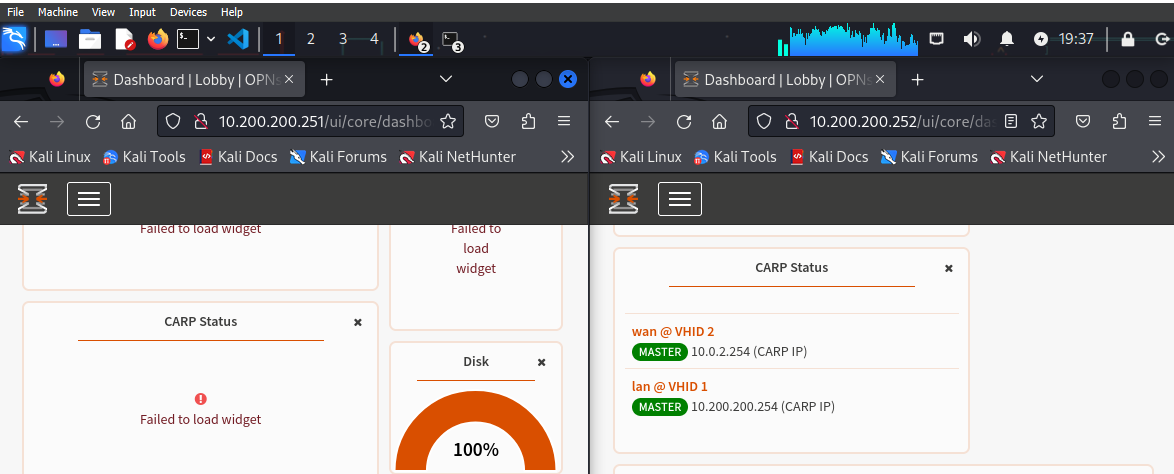Remove the failed CARP Status widget, left window

click(358, 322)
